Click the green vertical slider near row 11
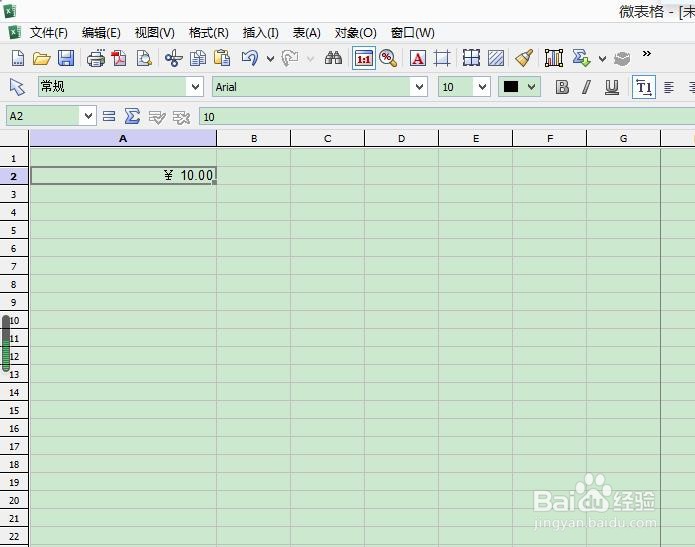 (x=6, y=343)
